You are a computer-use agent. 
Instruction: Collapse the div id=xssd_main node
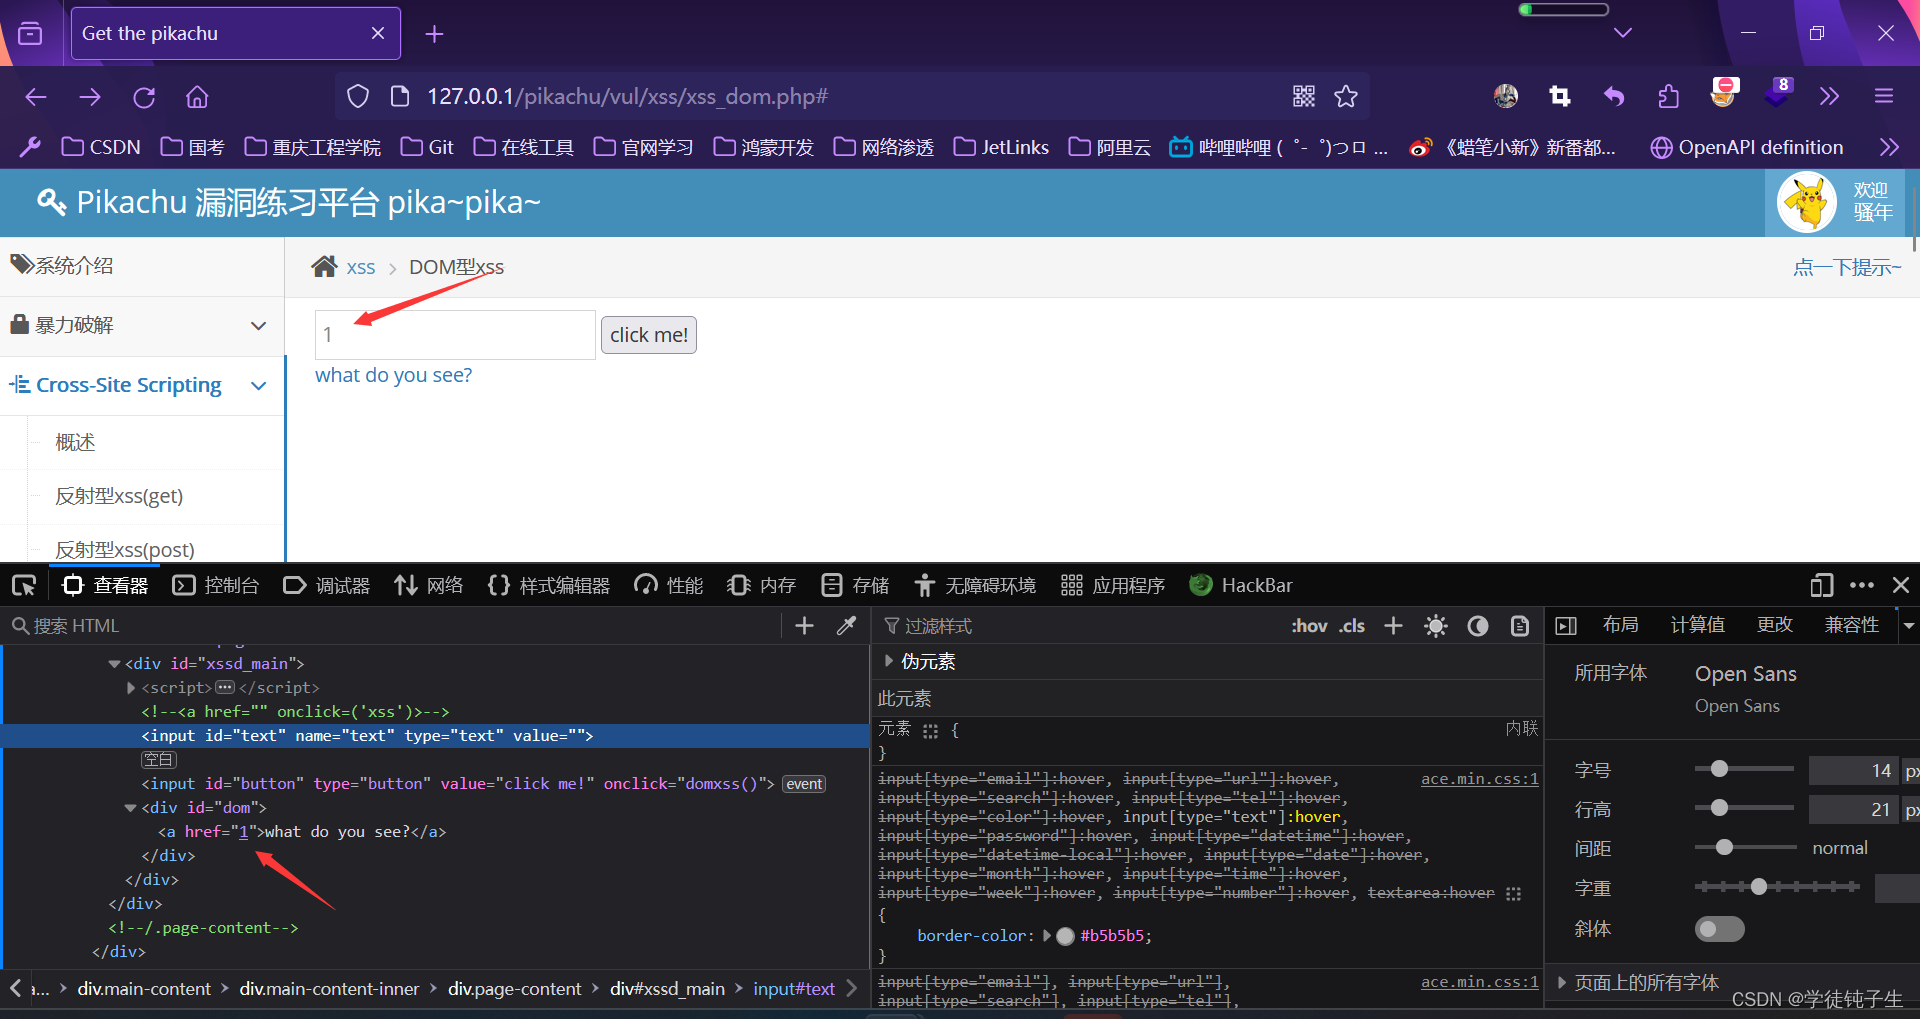coord(114,664)
